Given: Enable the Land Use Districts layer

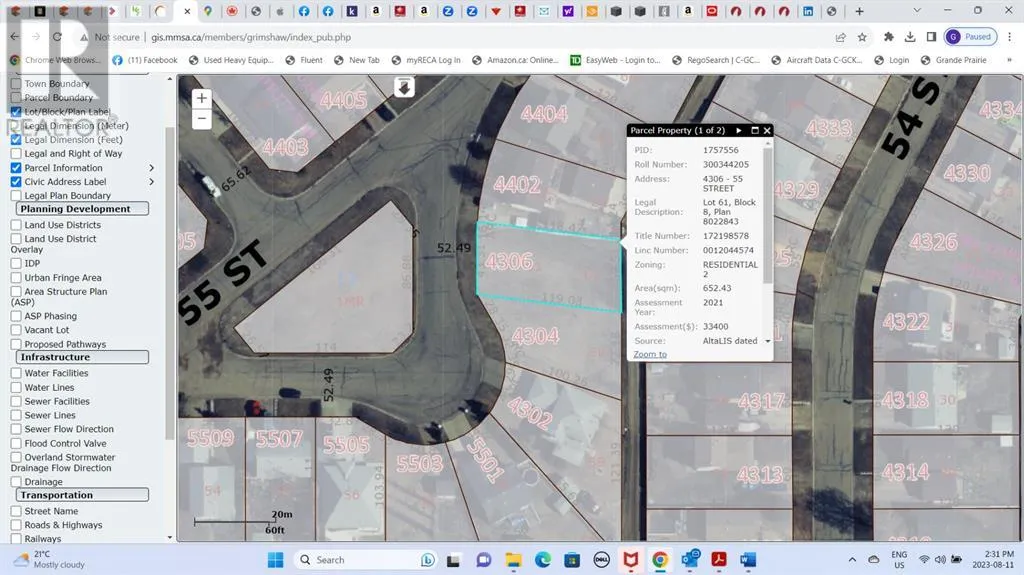Looking at the screenshot, I should click(x=16, y=225).
